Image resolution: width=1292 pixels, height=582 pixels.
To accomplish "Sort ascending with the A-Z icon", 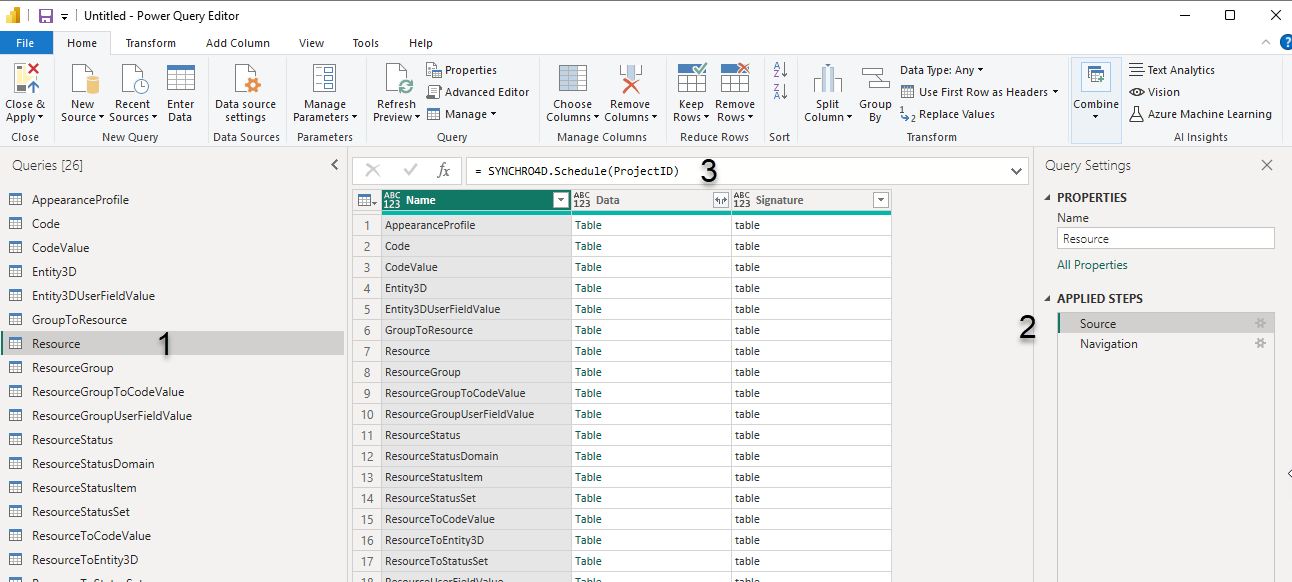I will click(x=780, y=70).
